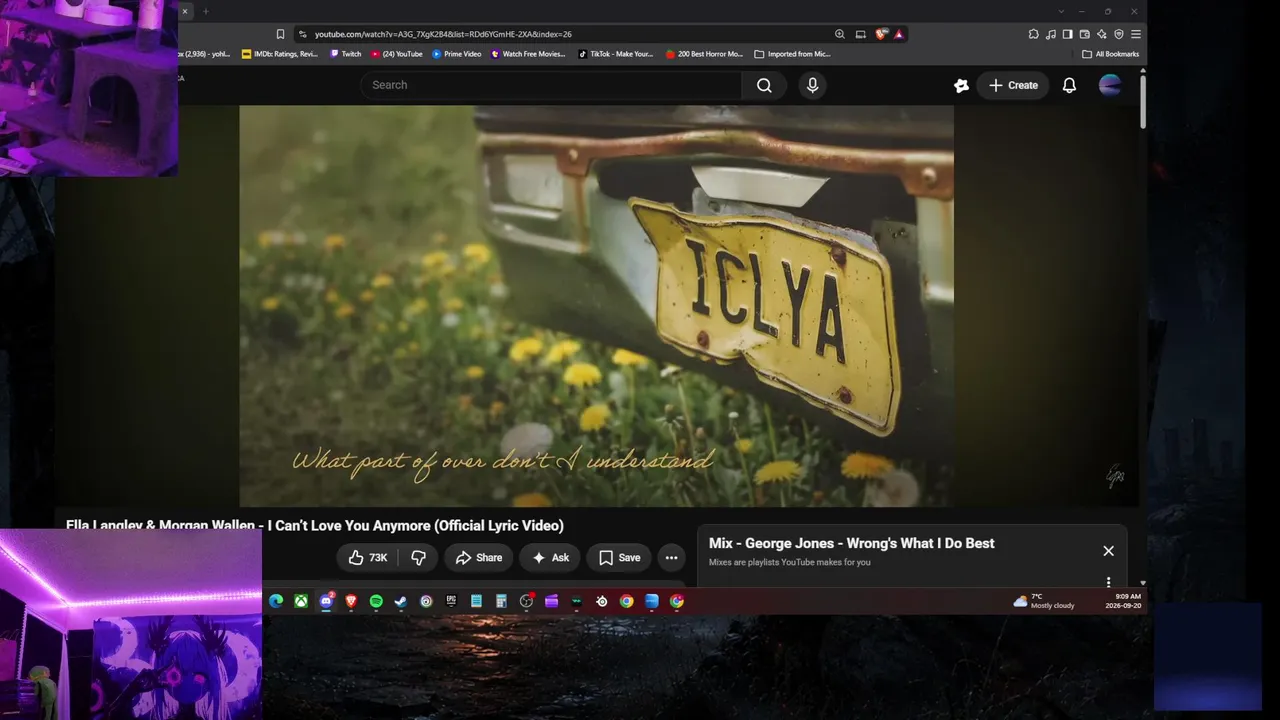Dislike the video with thumbs down
Screen dimensions: 1280x720
click(419, 558)
